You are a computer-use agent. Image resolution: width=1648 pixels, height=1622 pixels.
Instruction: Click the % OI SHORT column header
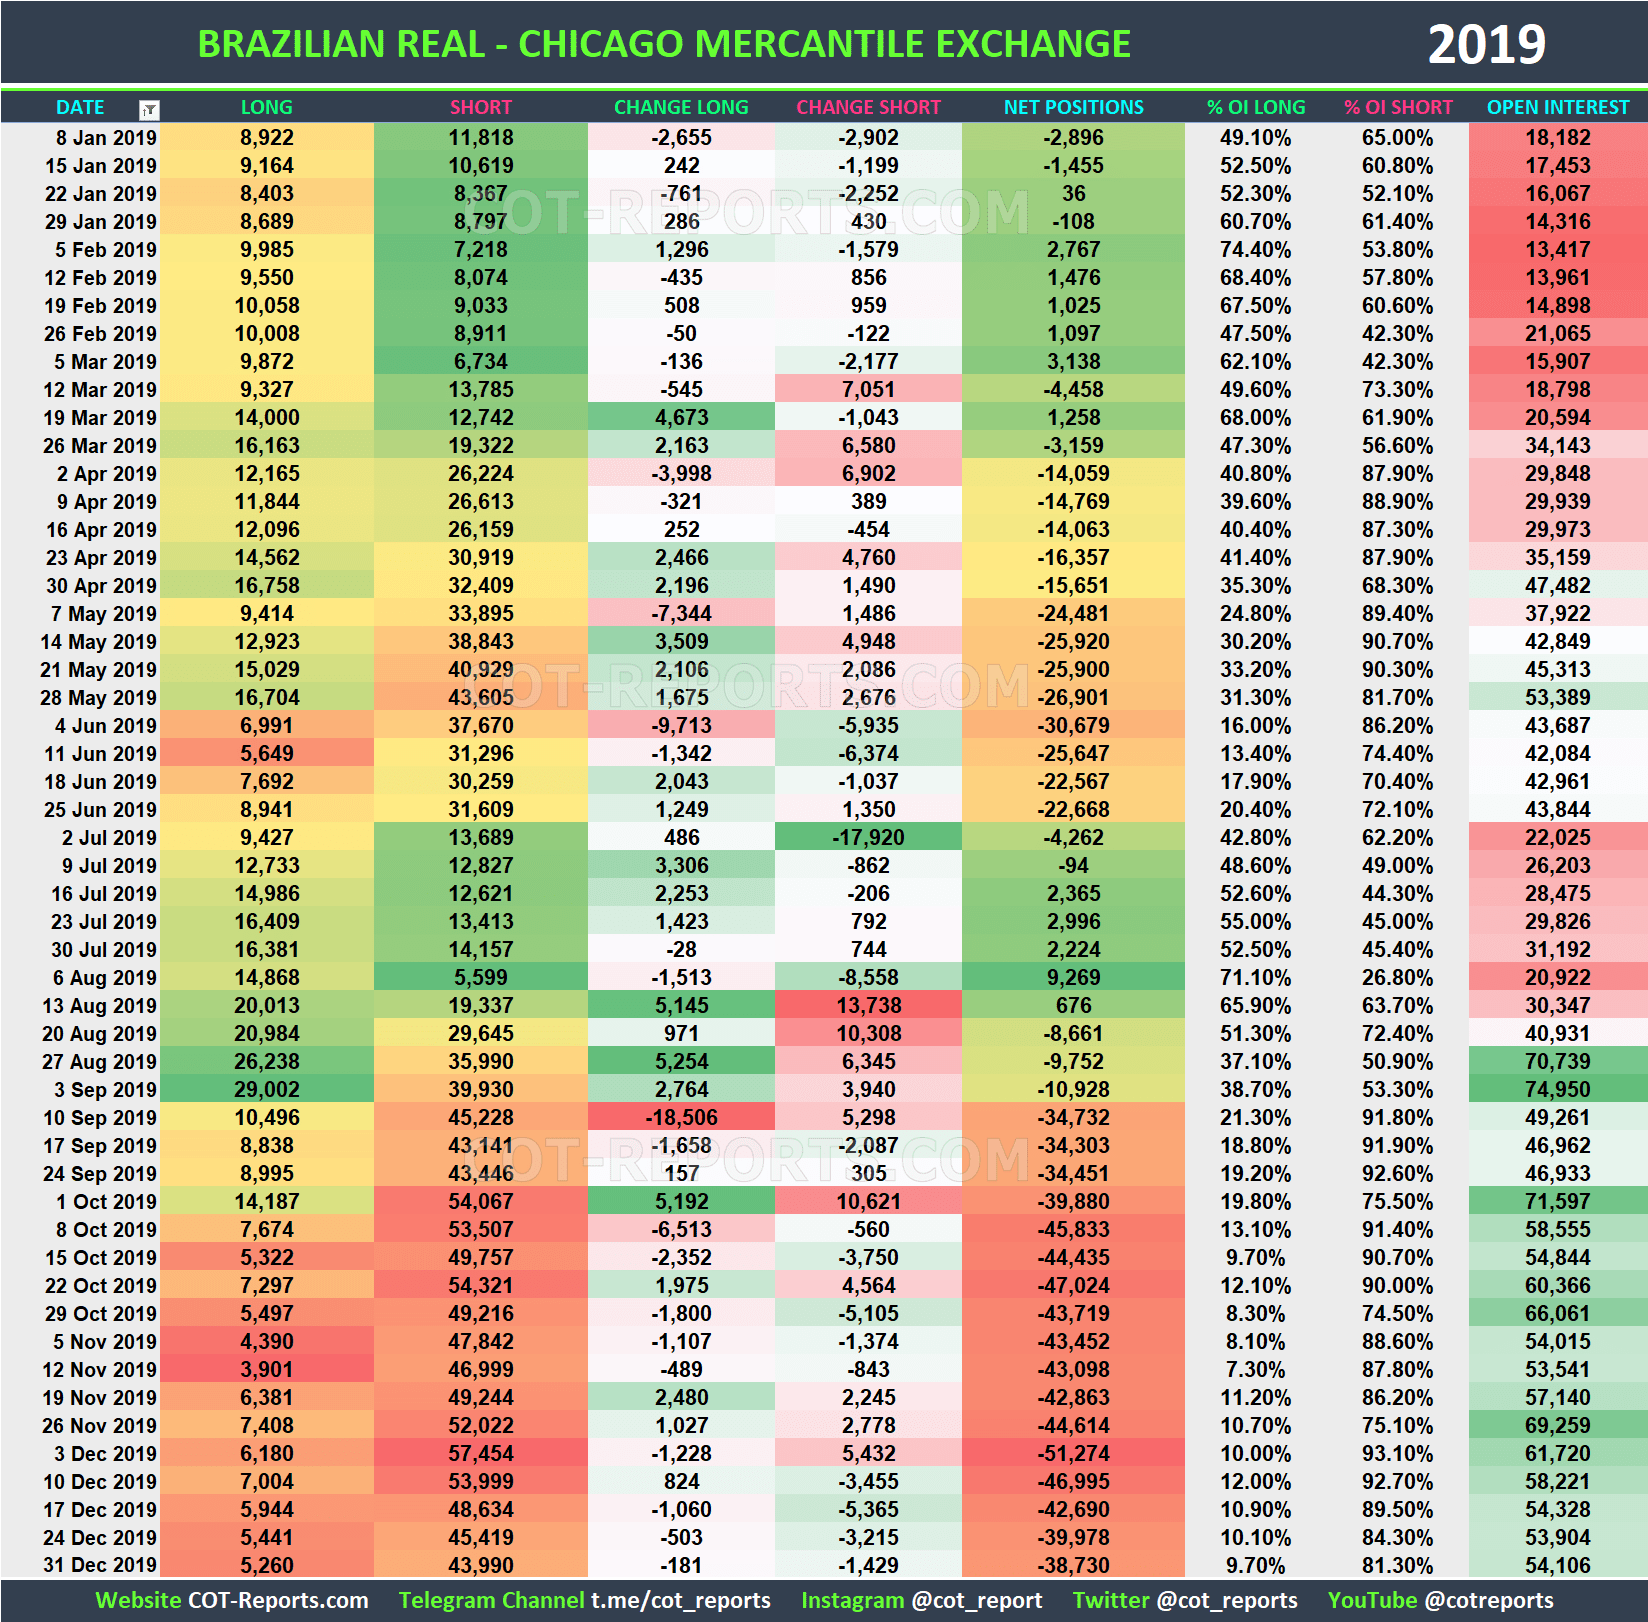coord(1399,107)
